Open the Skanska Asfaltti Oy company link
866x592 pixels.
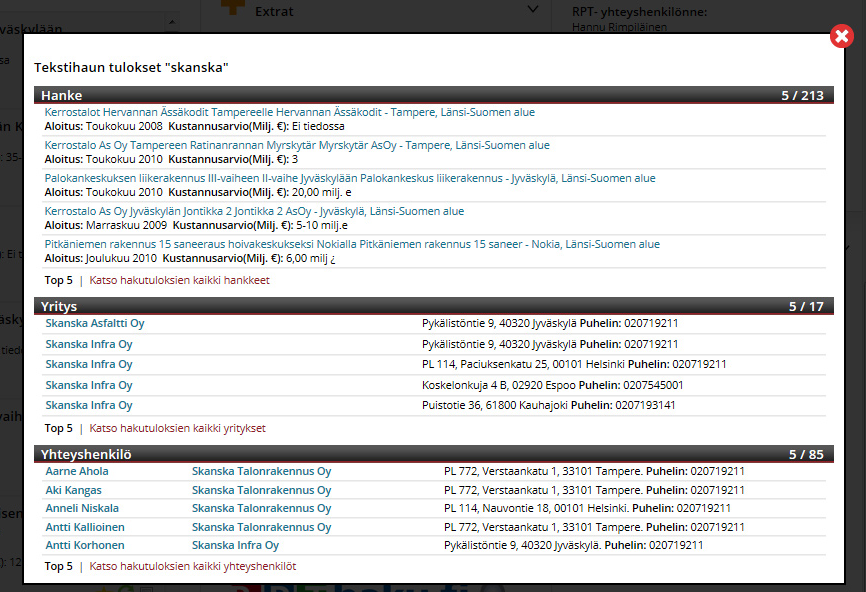point(95,323)
